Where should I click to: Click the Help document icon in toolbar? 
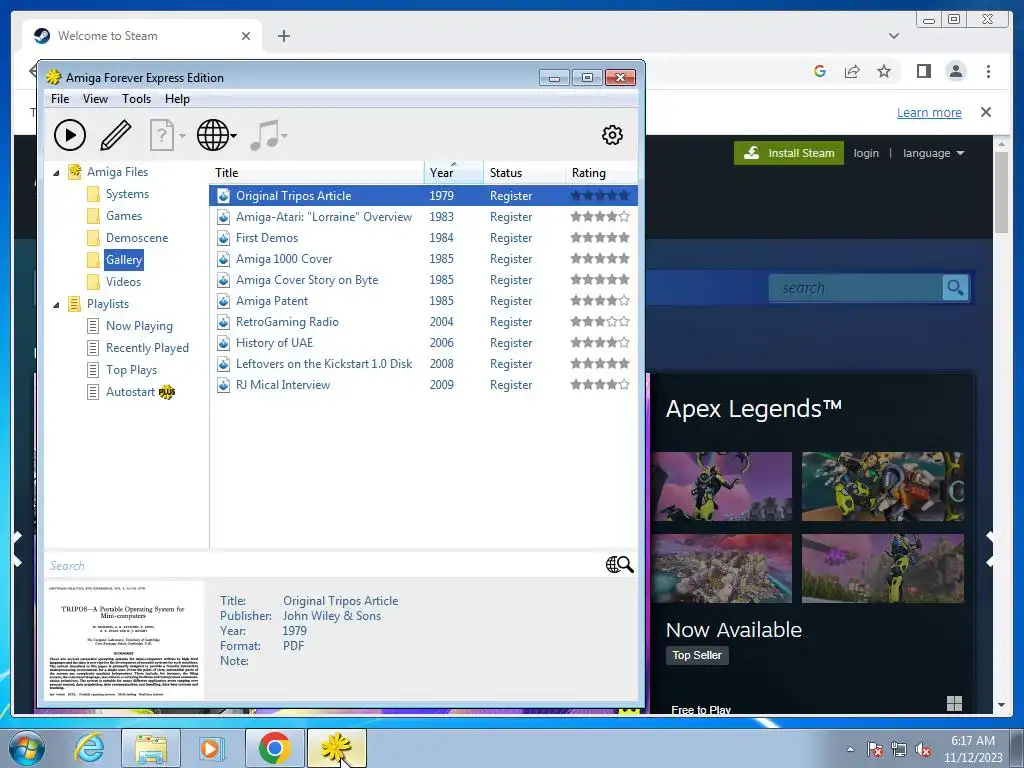click(161, 135)
